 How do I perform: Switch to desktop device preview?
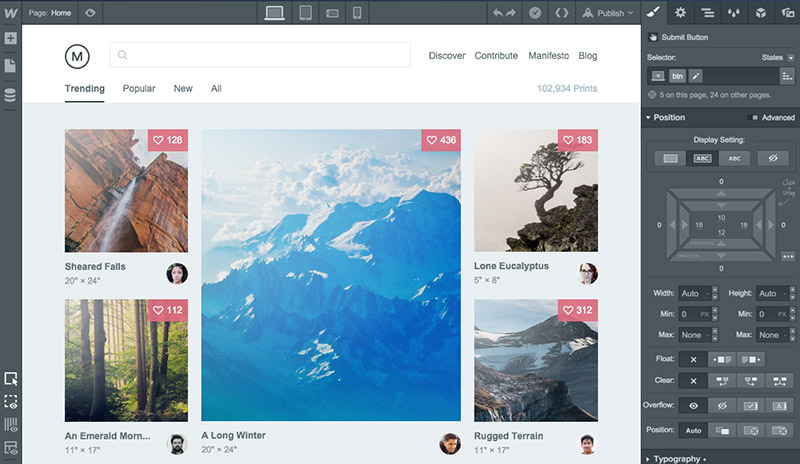[275, 13]
